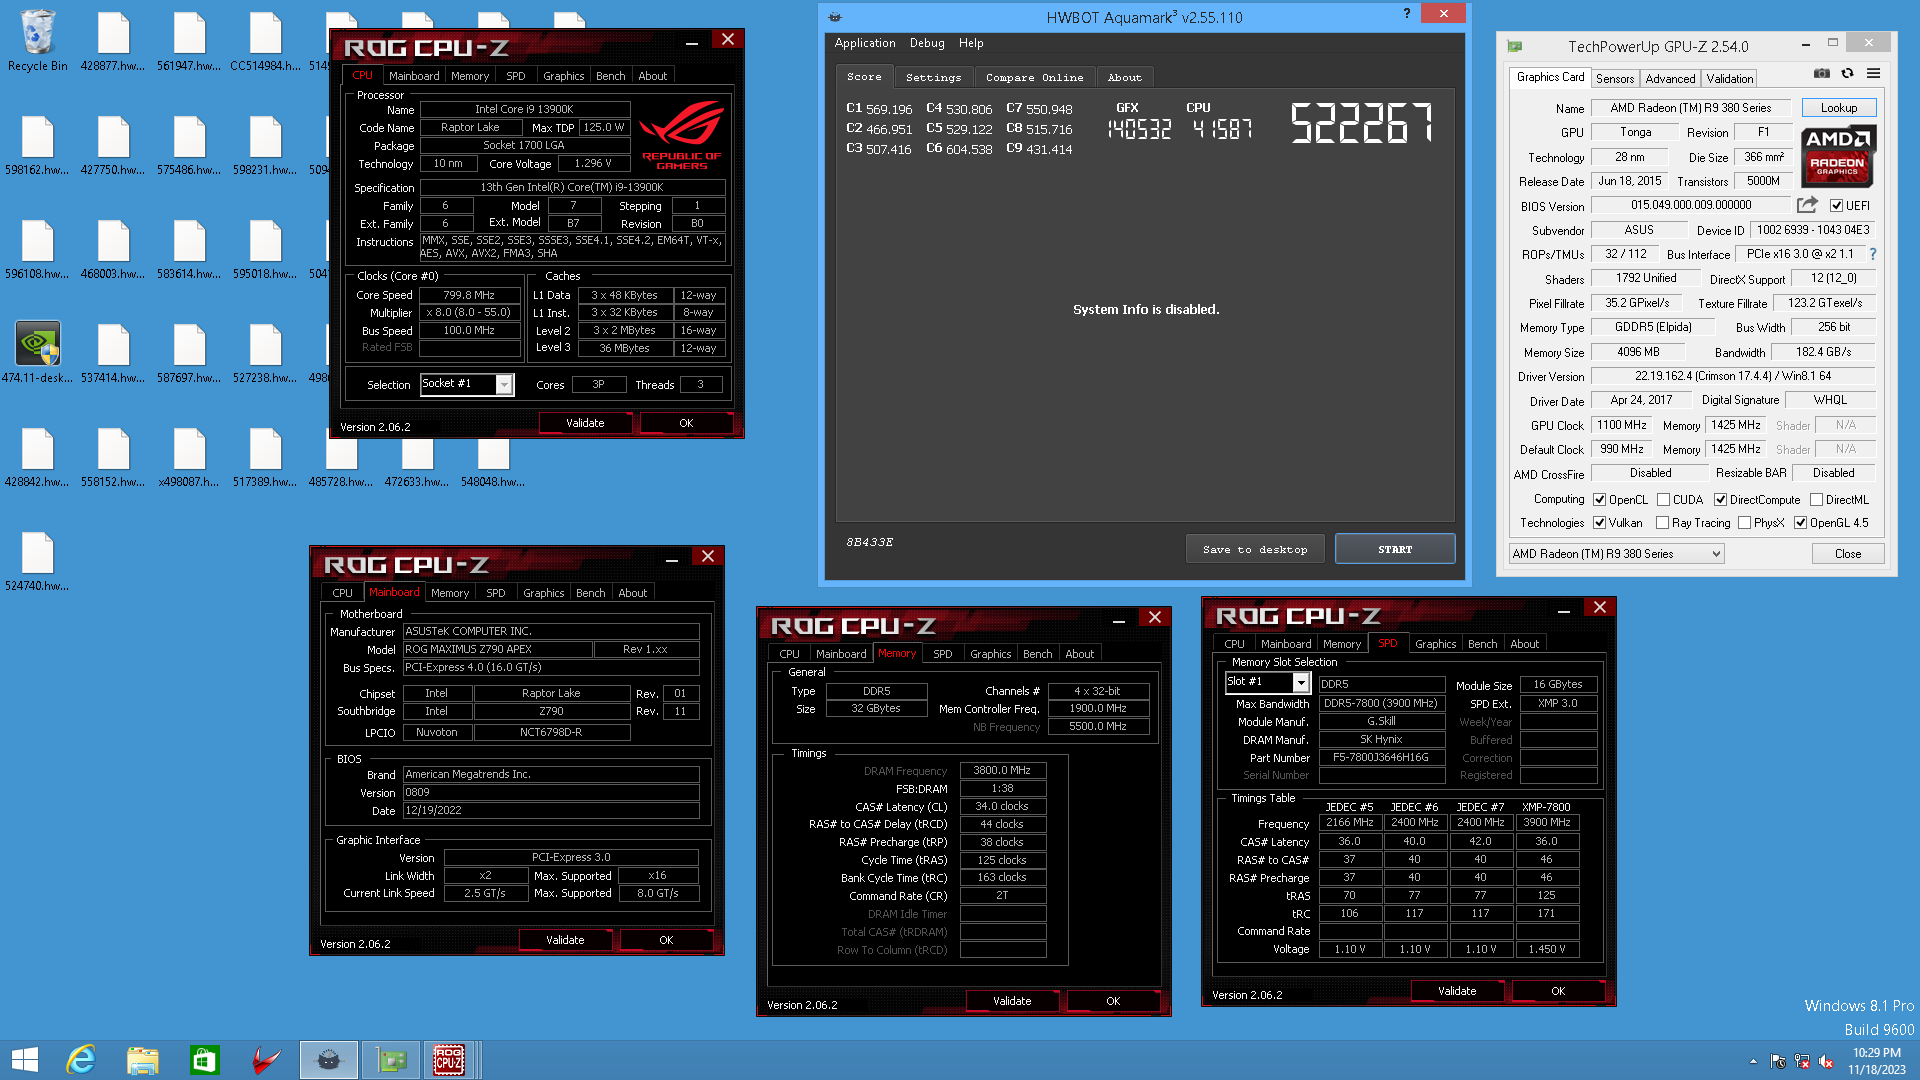
Task: Select the 428877.hw file icon
Action: coord(113,42)
